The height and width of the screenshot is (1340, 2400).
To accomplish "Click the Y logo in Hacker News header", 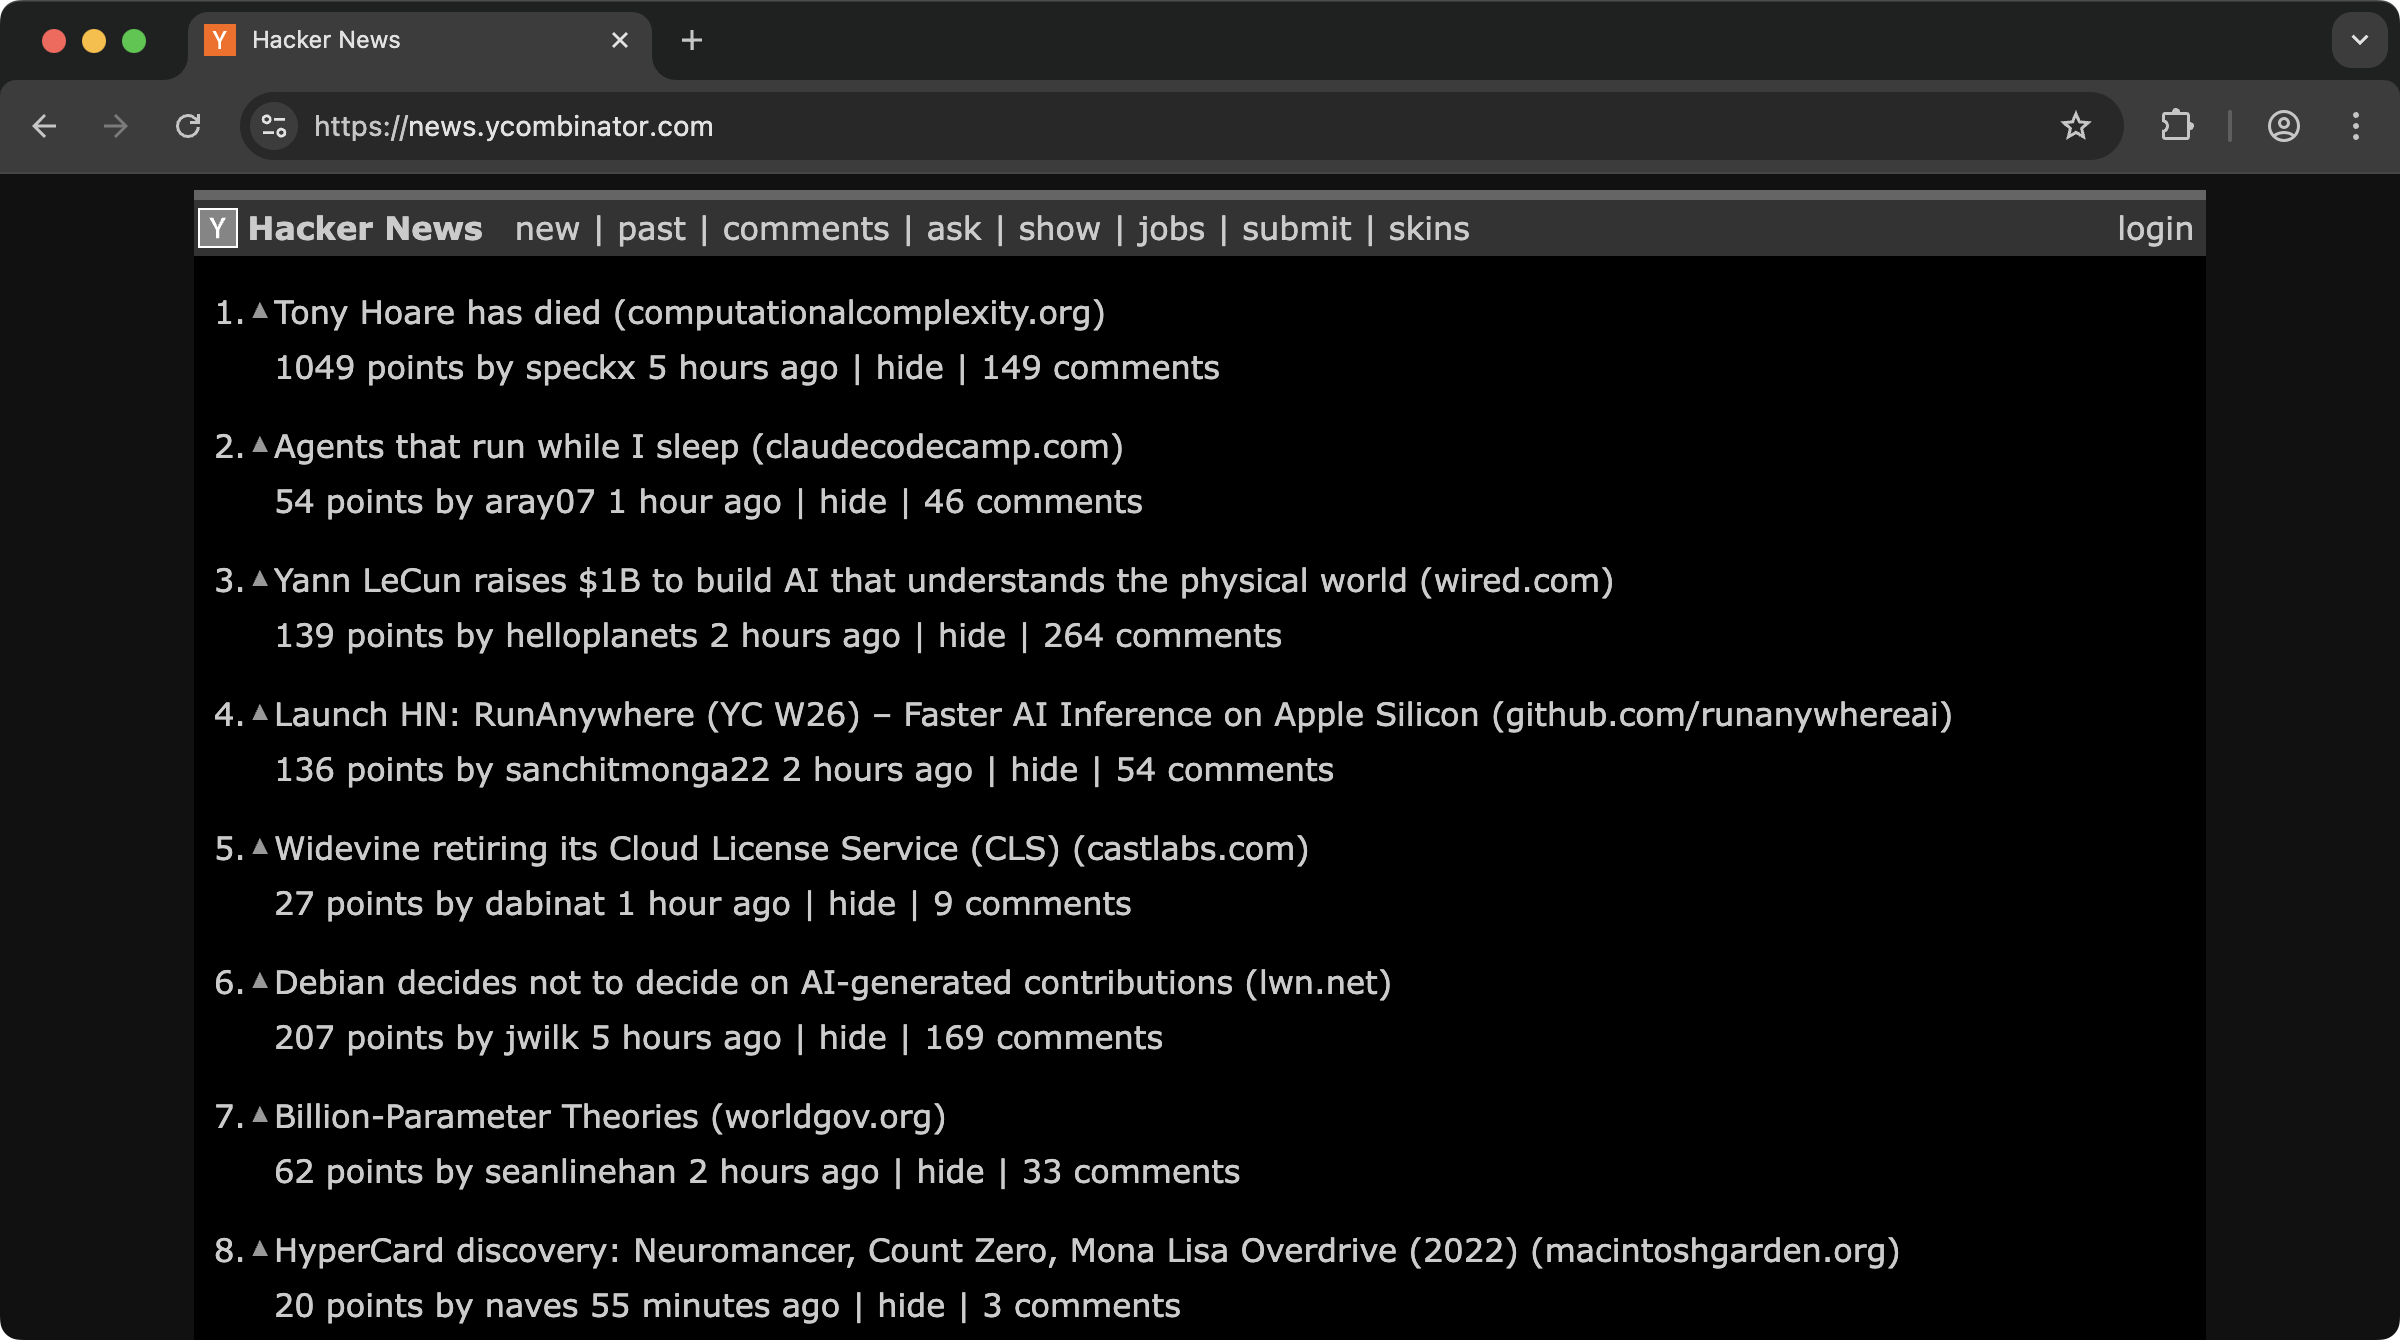I will click(x=218, y=228).
